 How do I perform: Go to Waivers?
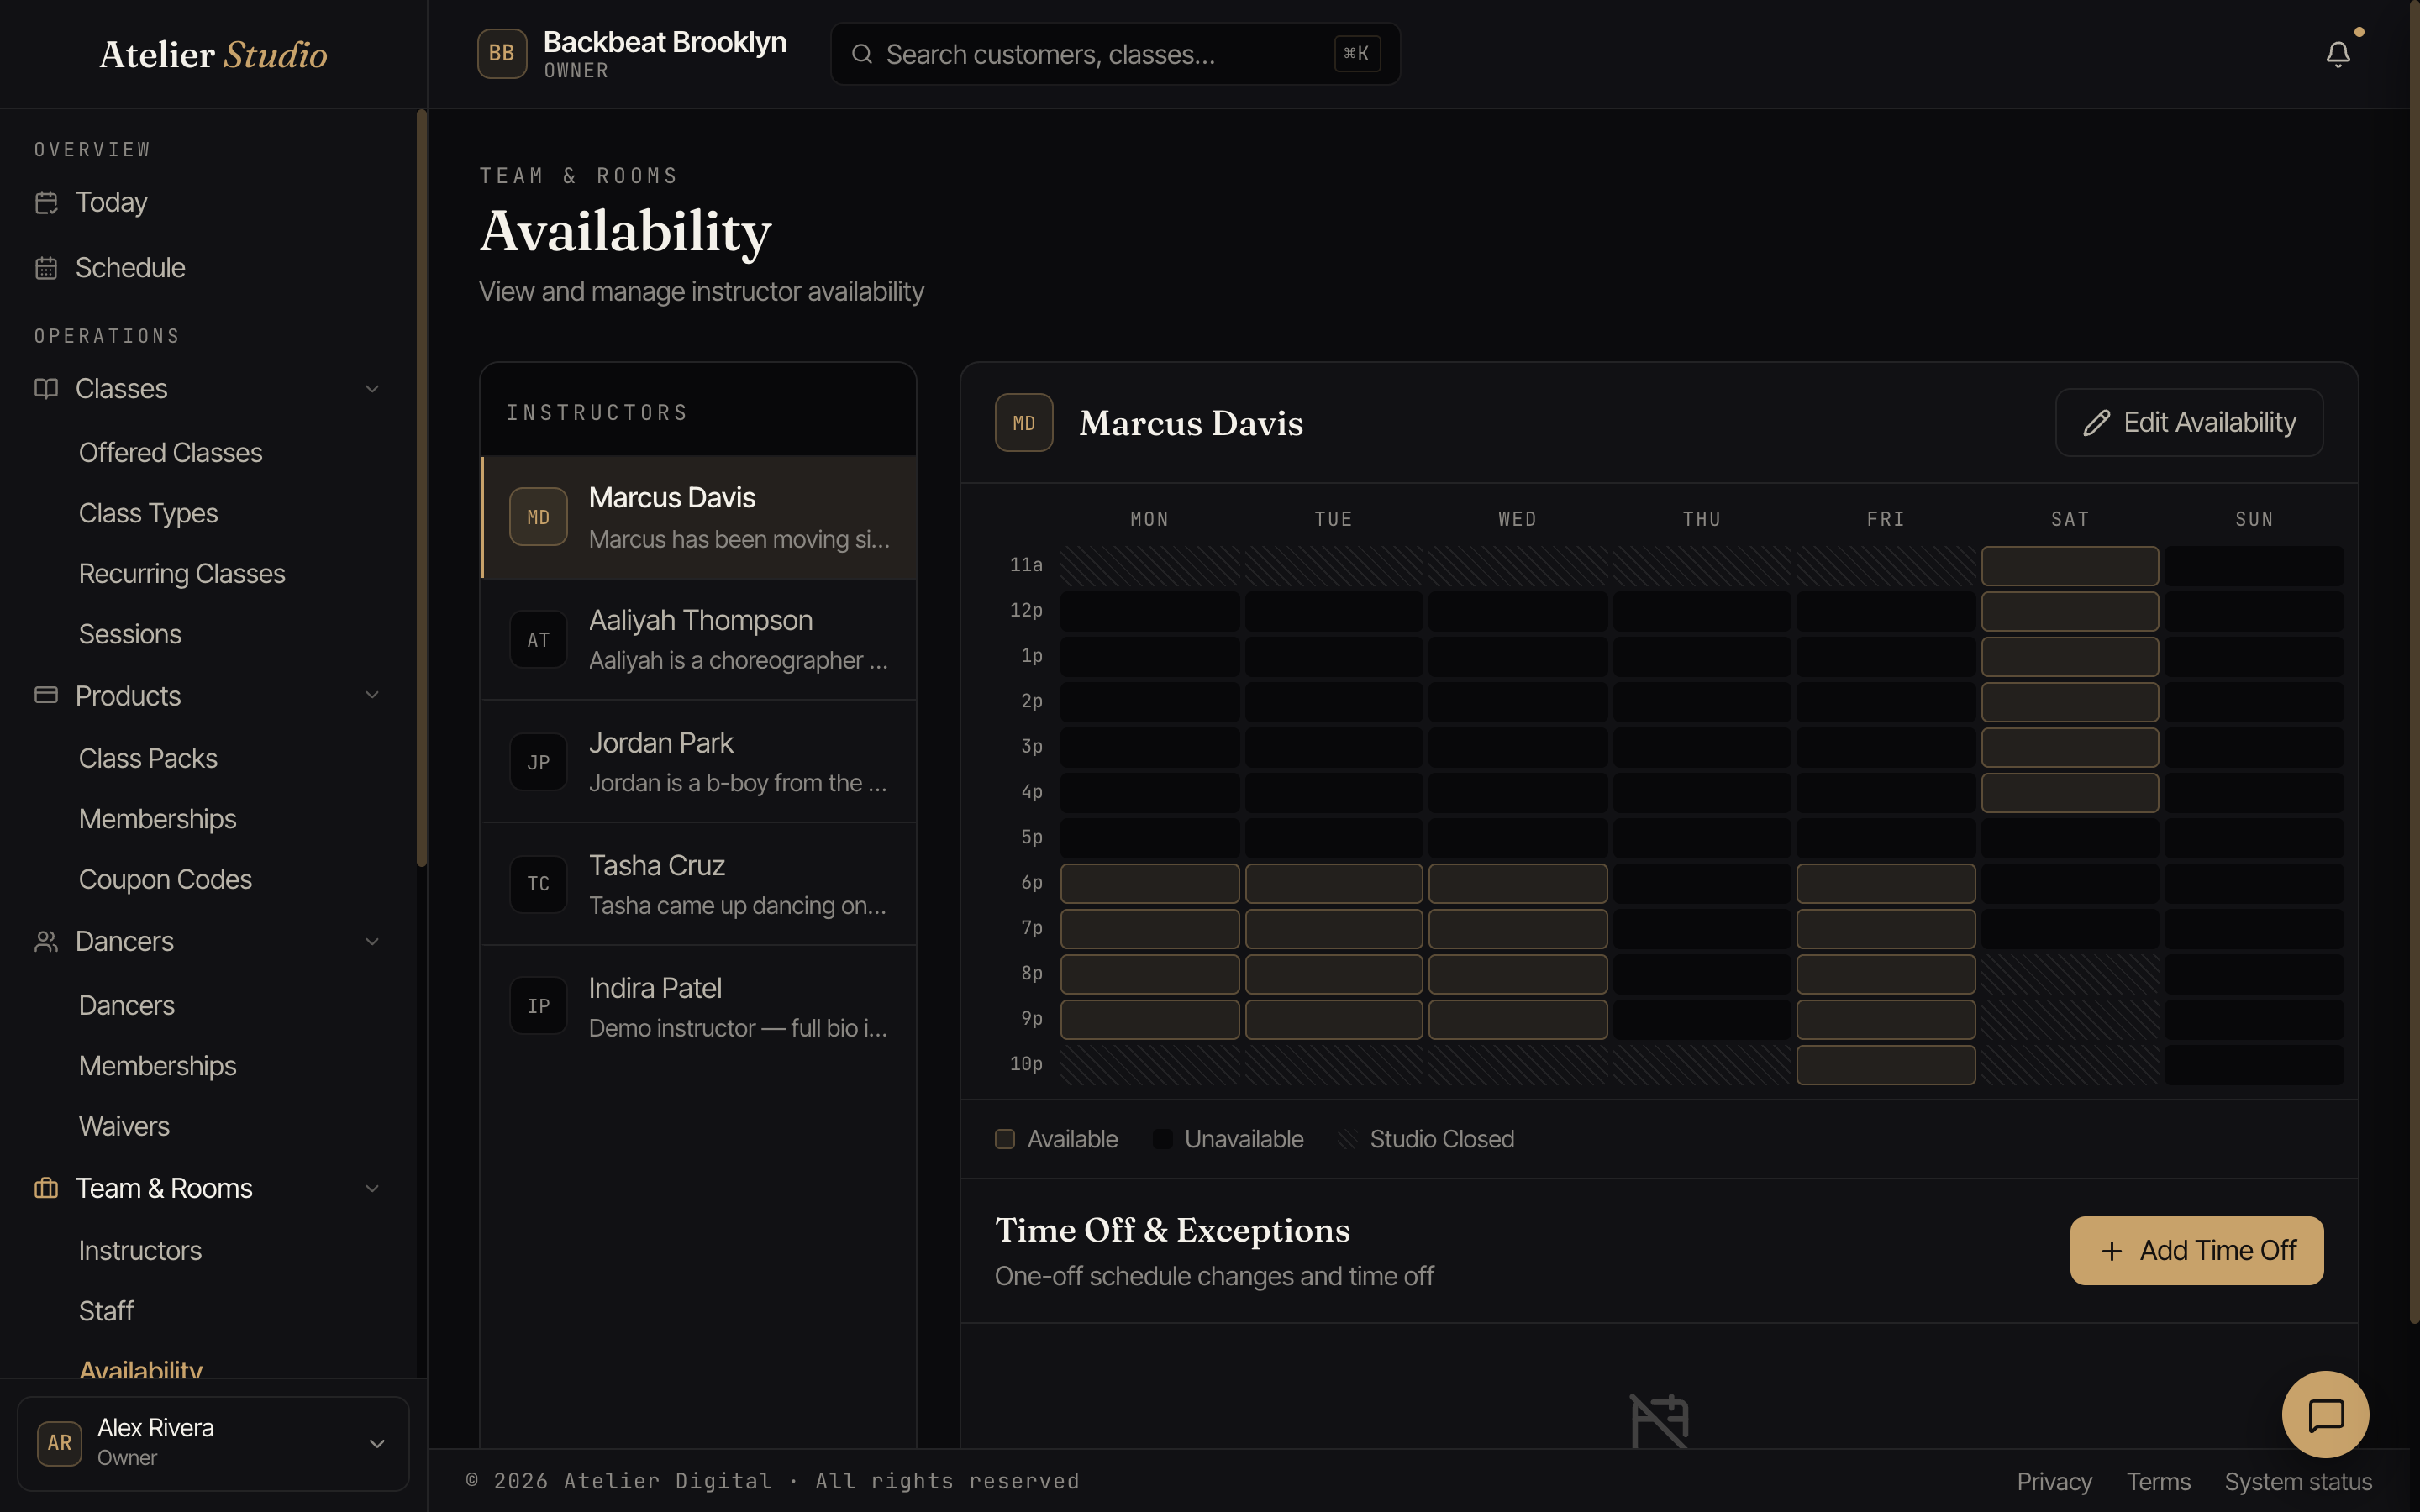click(124, 1127)
